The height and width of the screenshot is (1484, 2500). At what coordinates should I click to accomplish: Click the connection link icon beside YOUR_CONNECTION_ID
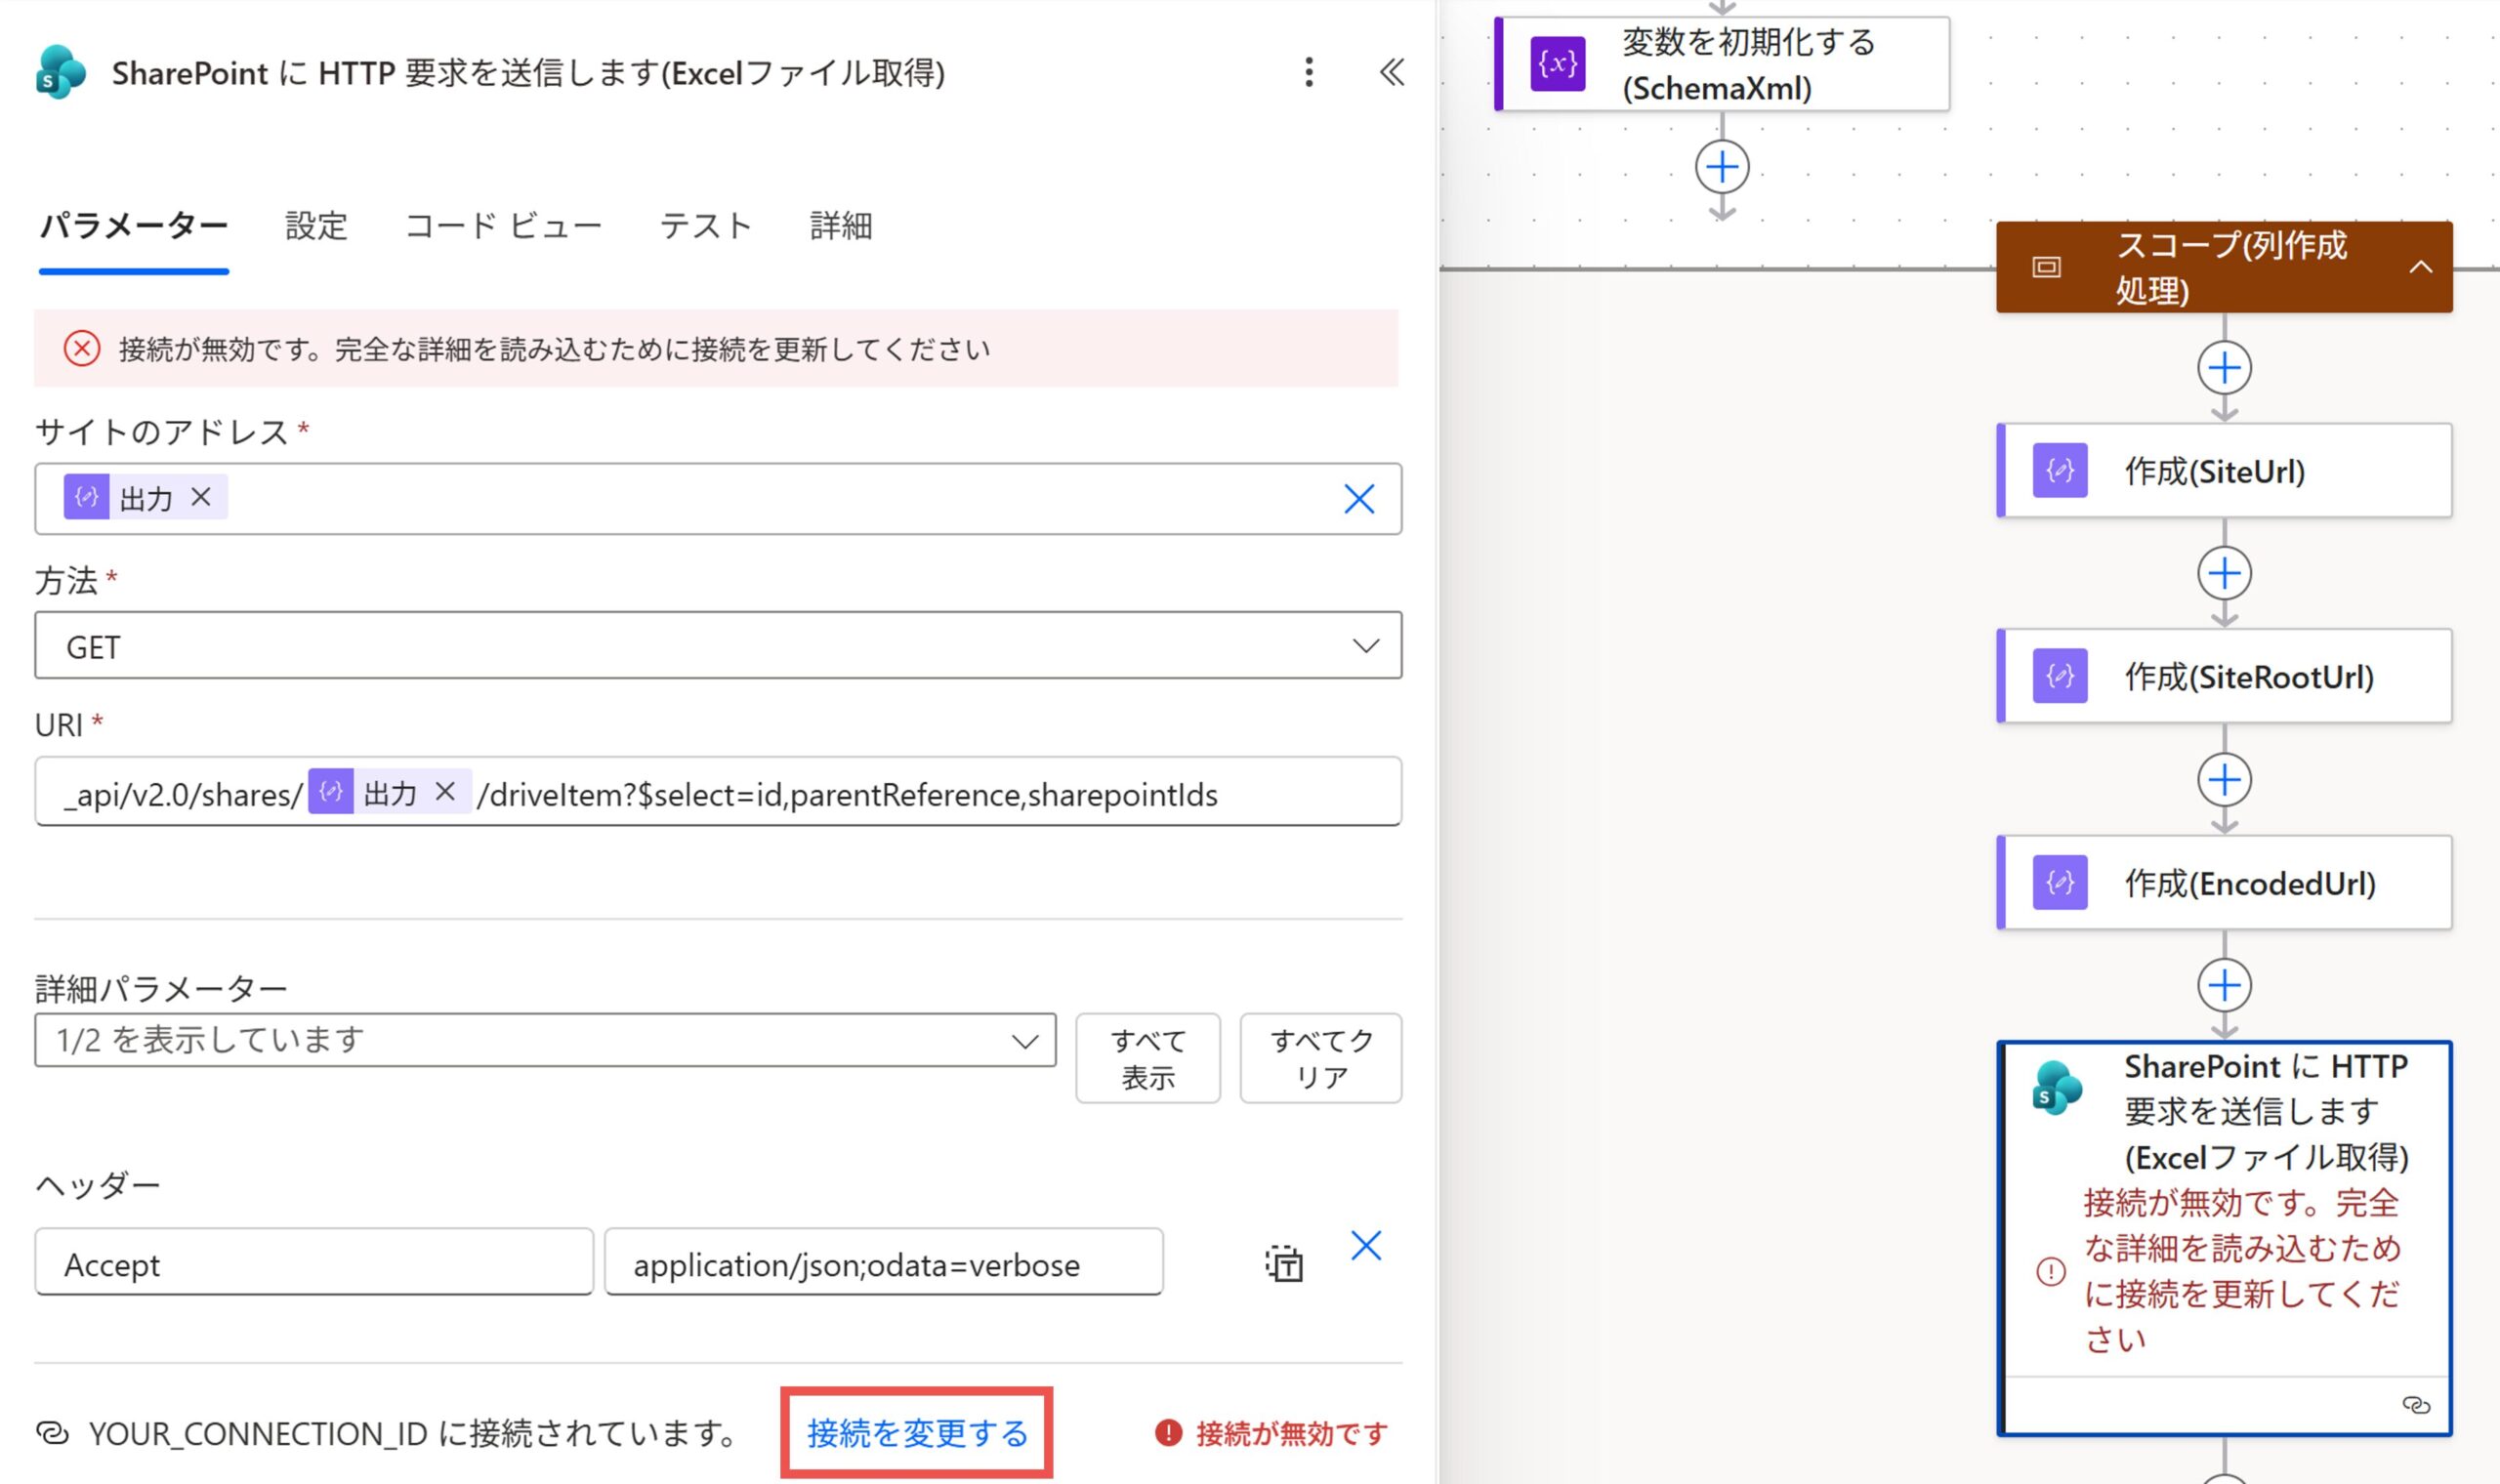click(53, 1433)
